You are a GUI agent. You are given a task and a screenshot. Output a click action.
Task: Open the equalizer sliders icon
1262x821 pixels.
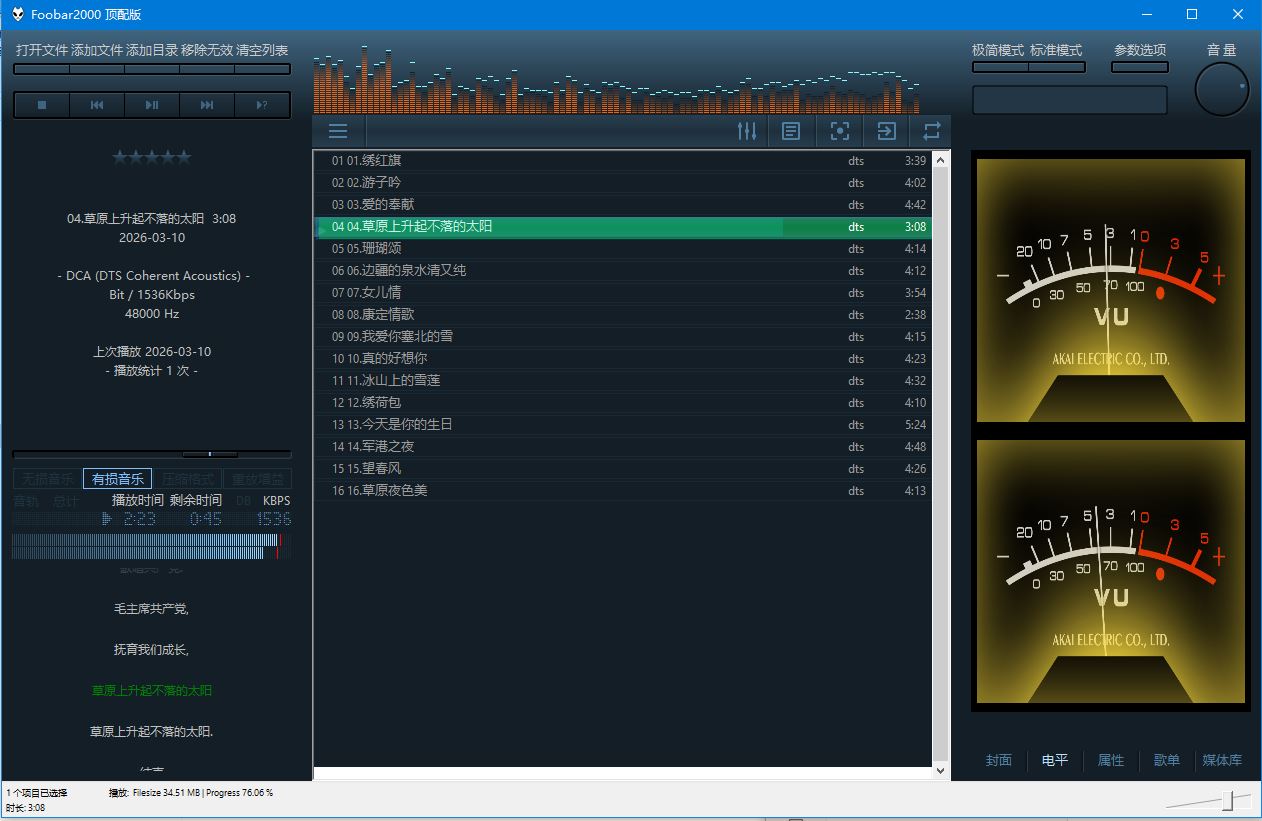coord(746,131)
